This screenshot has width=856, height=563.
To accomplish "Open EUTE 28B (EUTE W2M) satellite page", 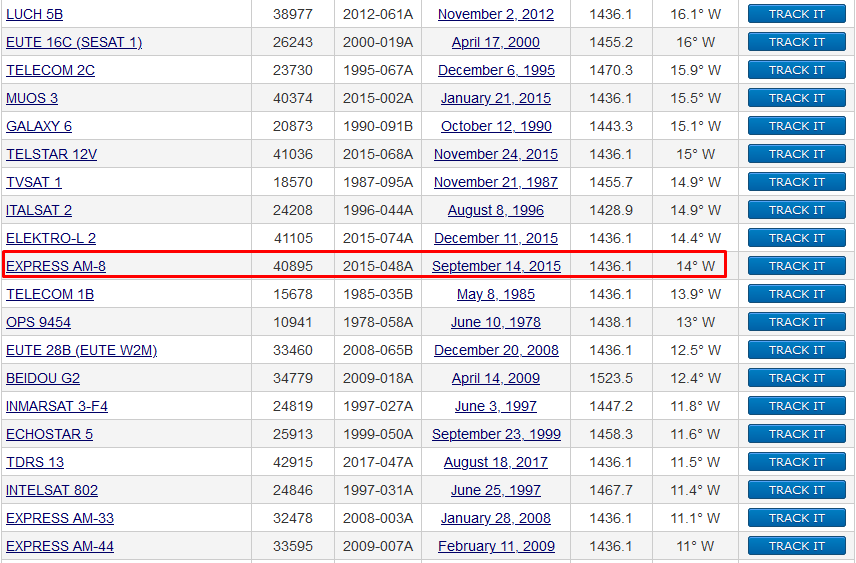I will pyautogui.click(x=81, y=351).
